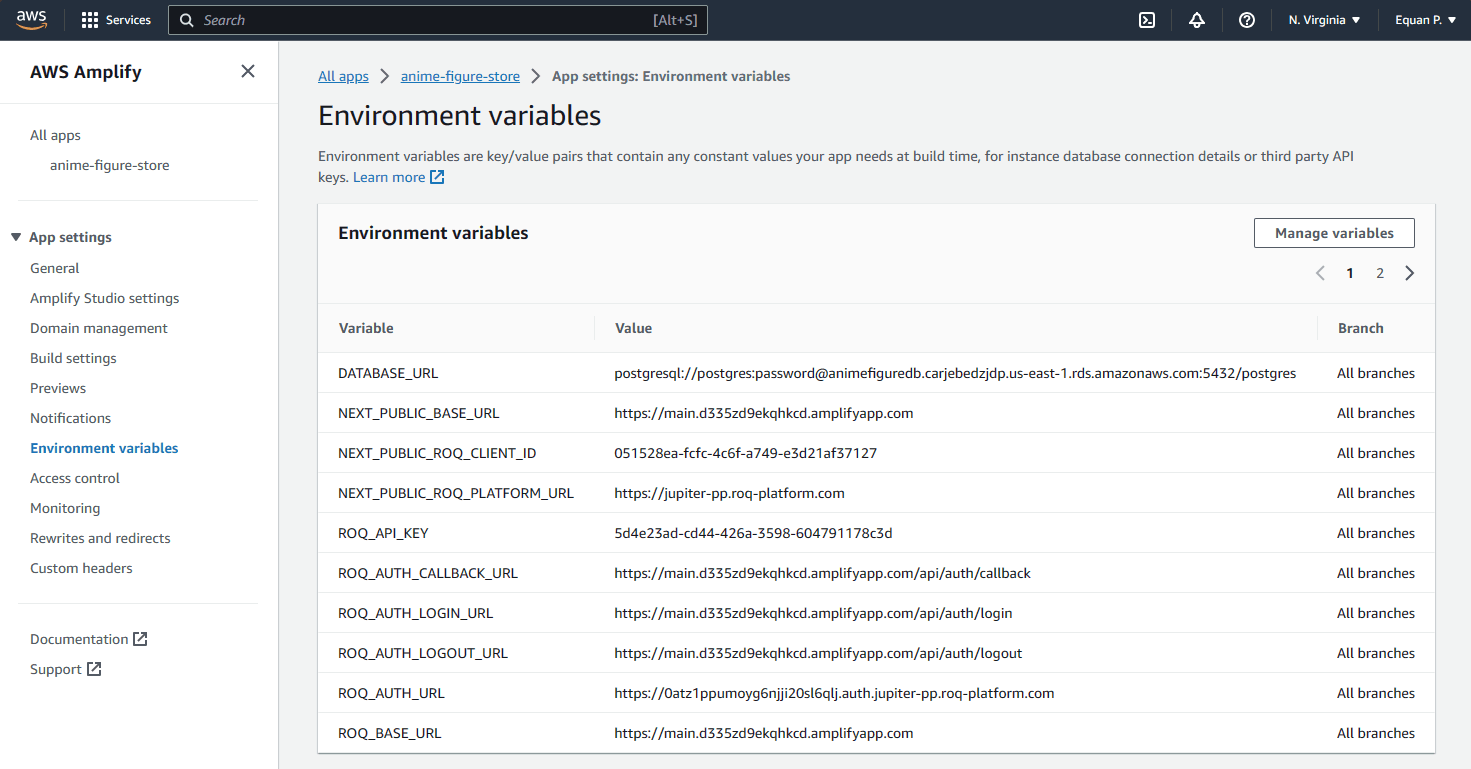Click the Branch column header
The width and height of the screenshot is (1471, 769).
tap(1361, 328)
